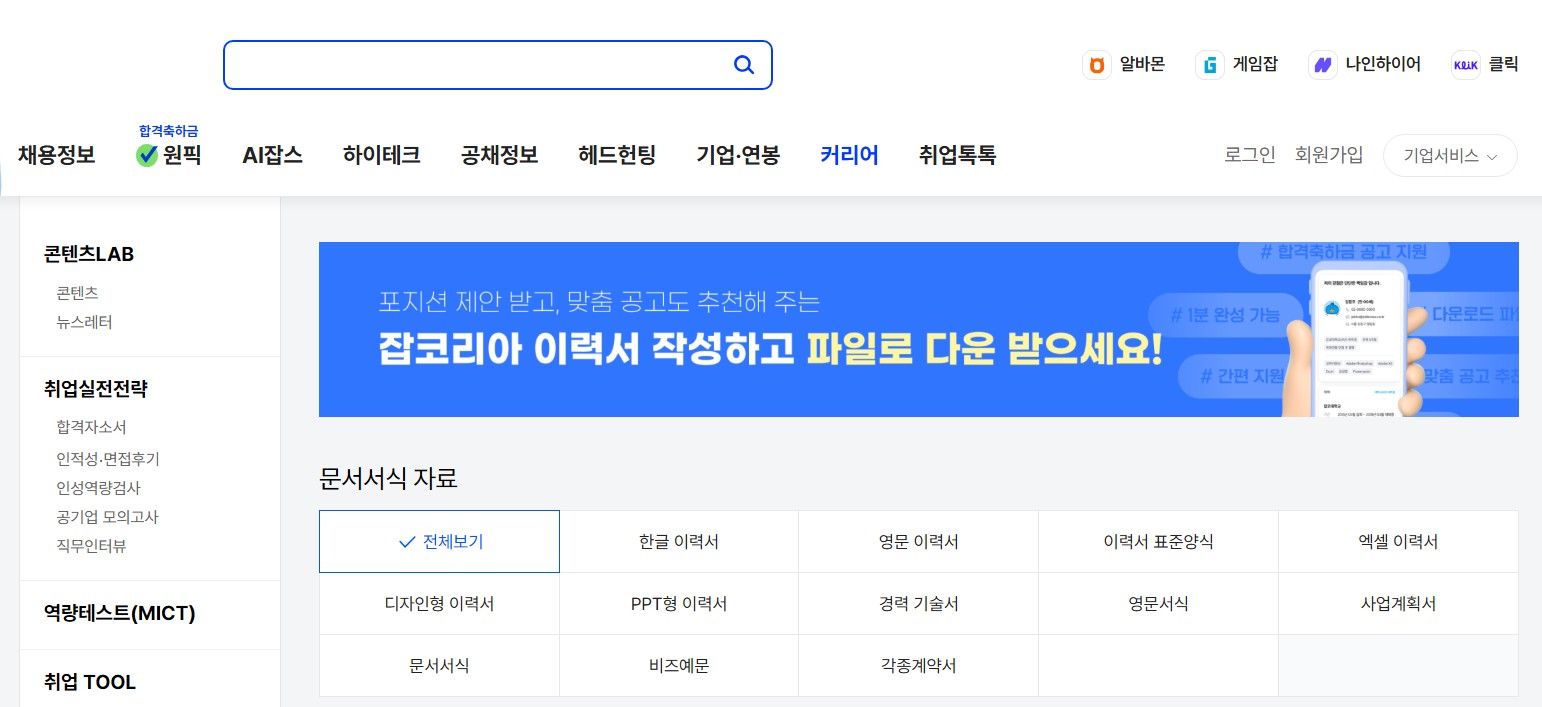Select the 커리어 menu

pyautogui.click(x=849, y=155)
